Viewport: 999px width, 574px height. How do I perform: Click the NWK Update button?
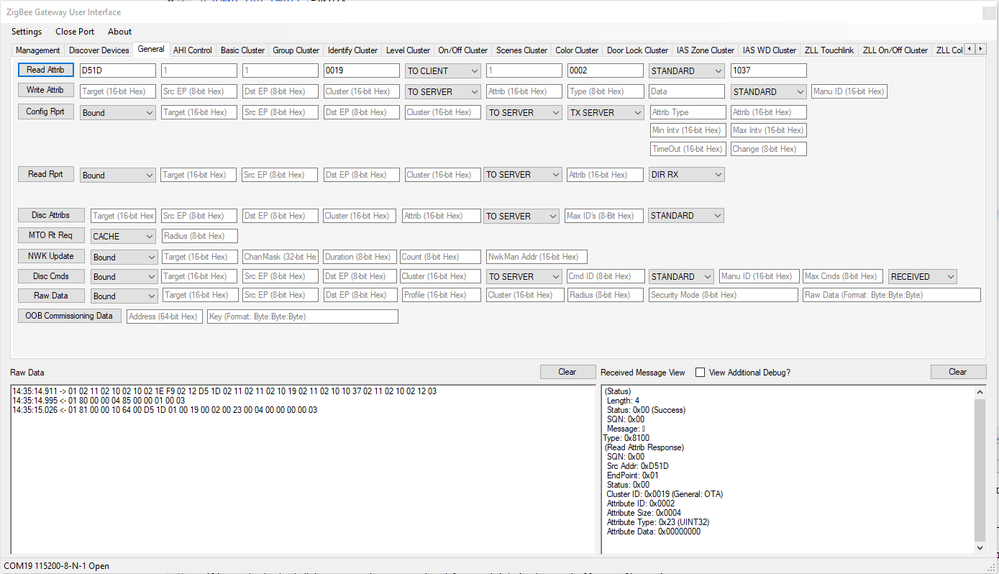coord(50,256)
